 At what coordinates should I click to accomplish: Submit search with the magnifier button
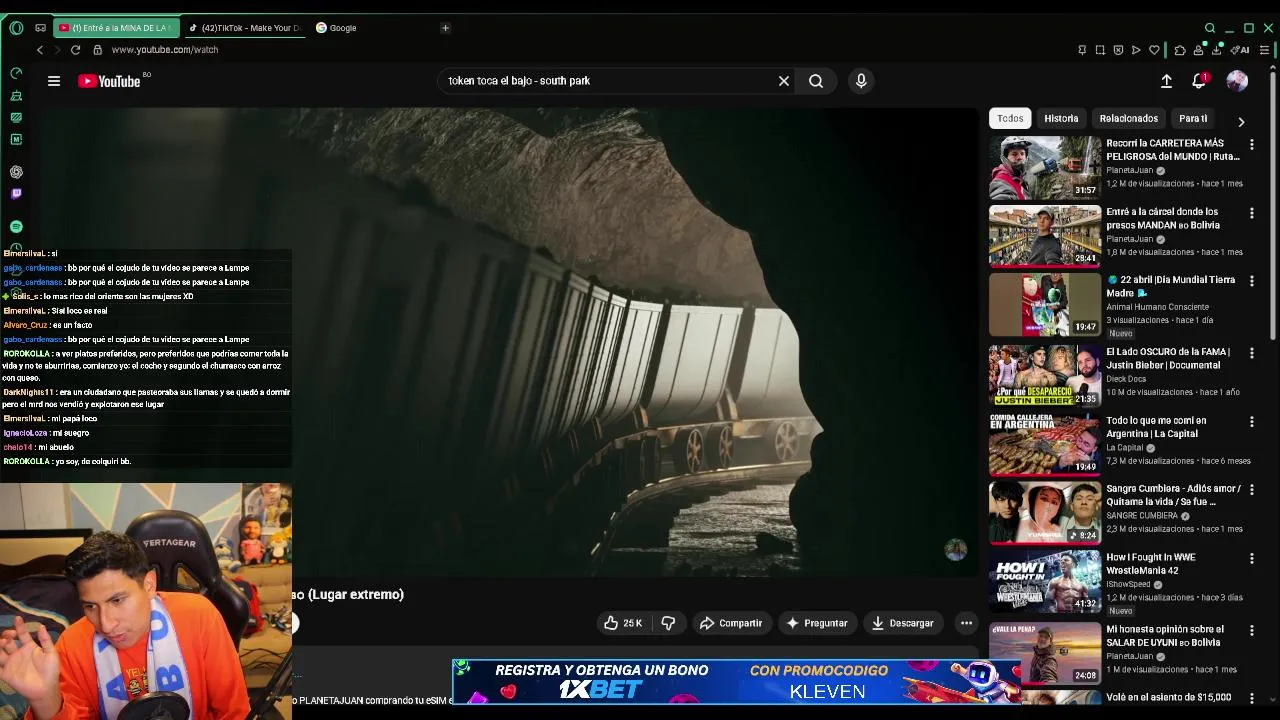(816, 81)
